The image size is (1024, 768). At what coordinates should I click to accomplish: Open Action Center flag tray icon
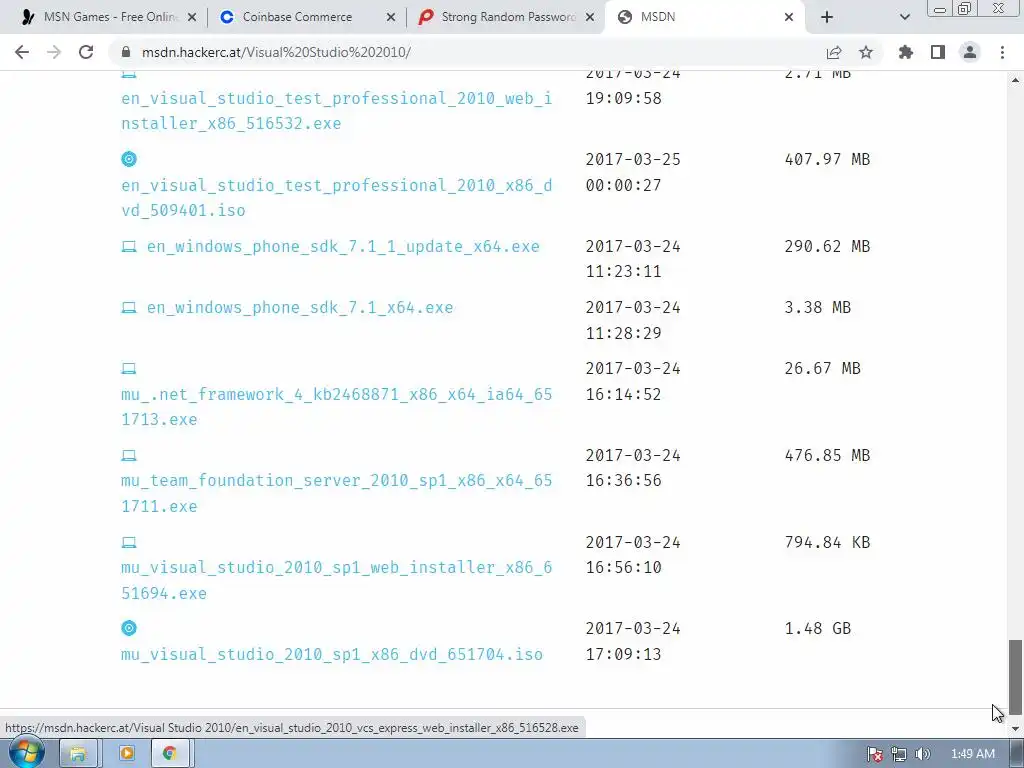tap(874, 754)
